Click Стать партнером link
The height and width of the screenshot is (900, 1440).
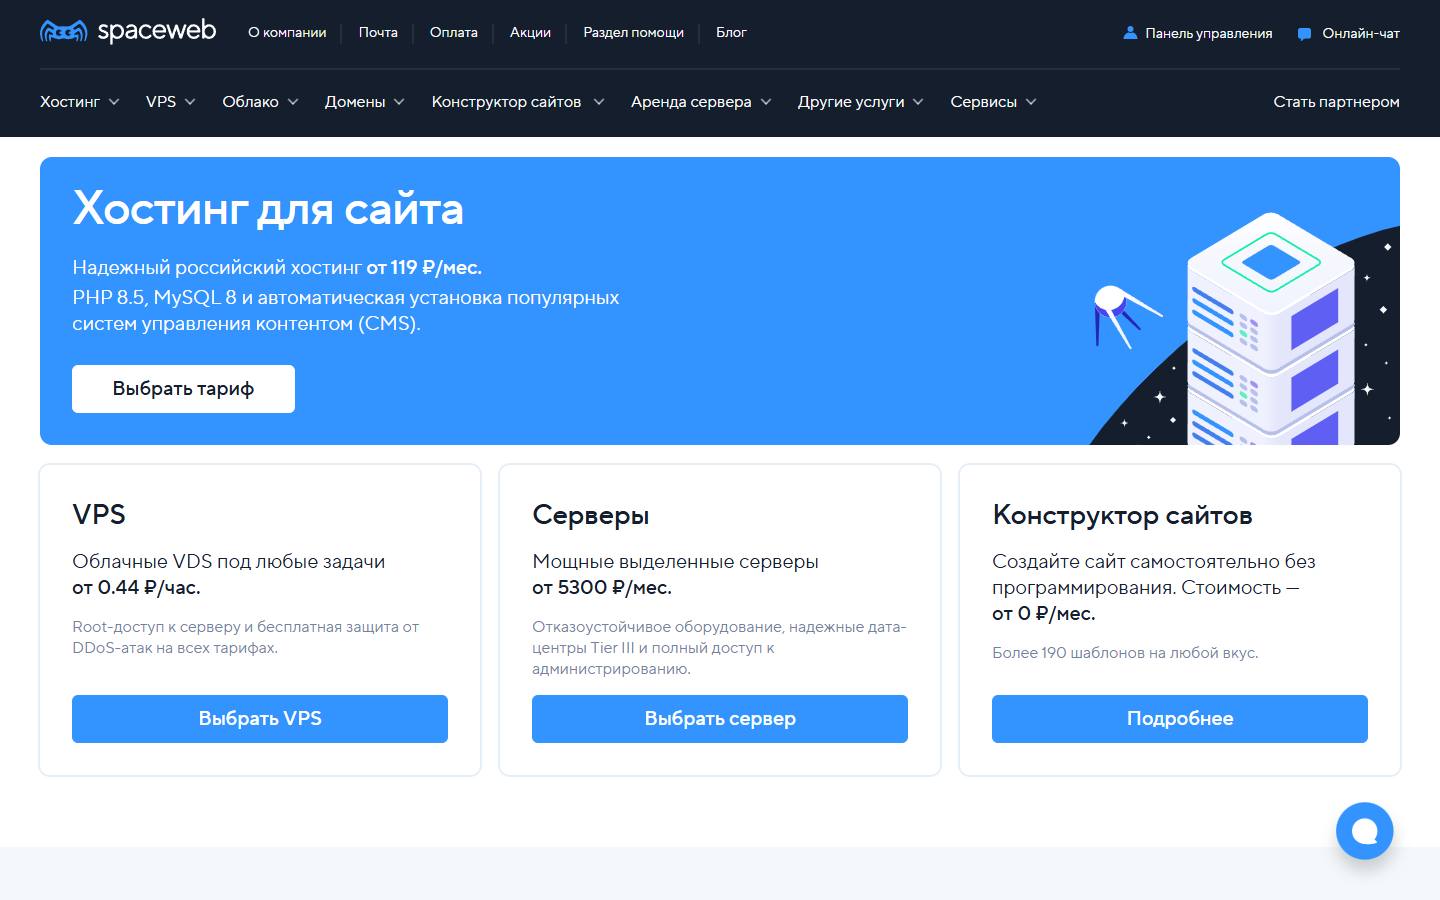(1336, 102)
